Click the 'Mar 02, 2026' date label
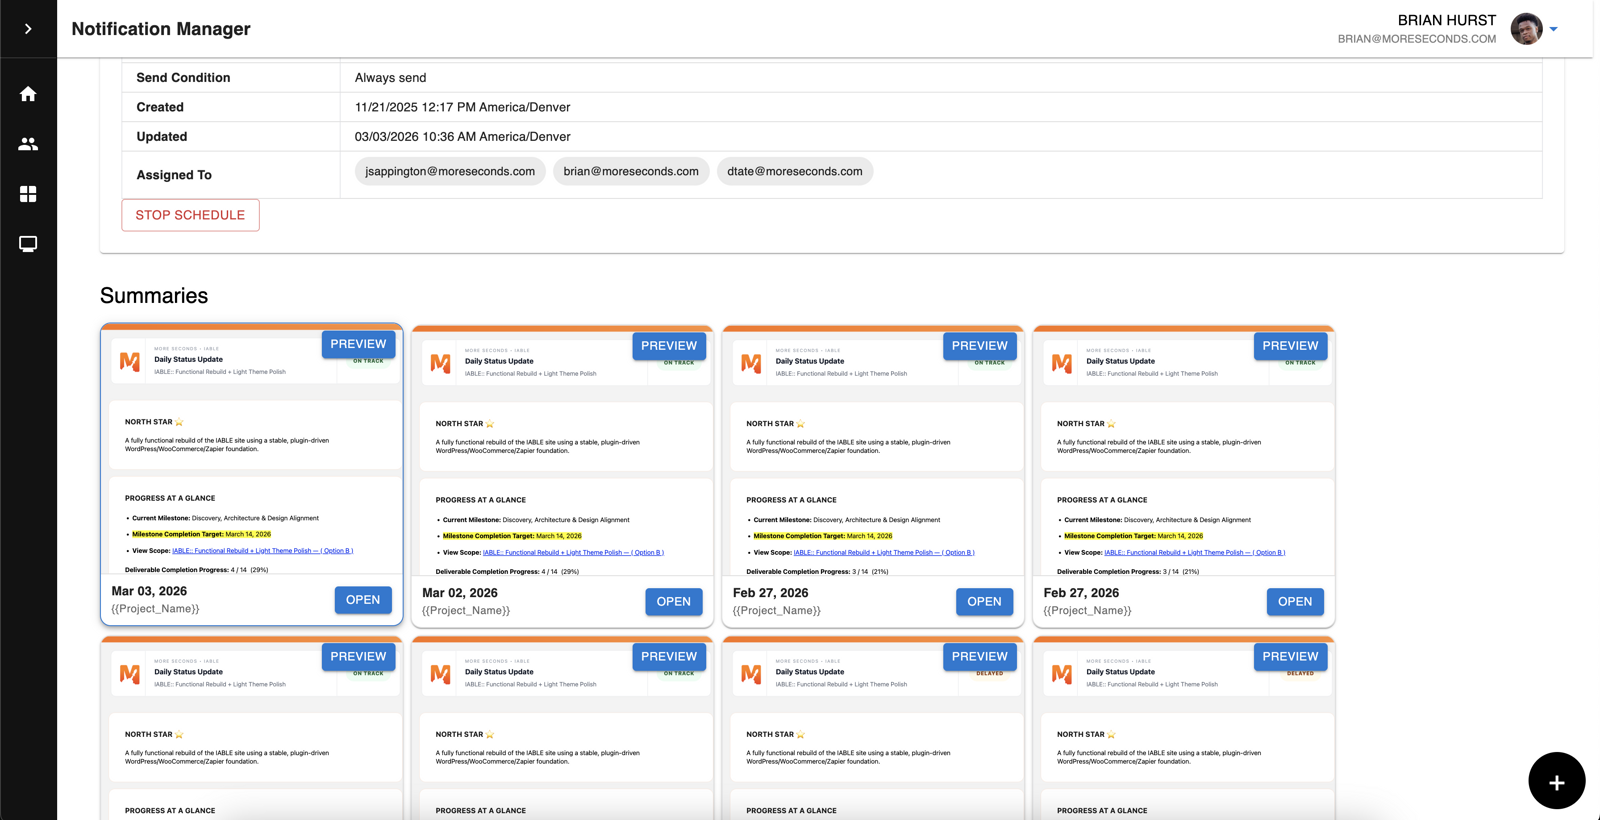 pyautogui.click(x=460, y=593)
